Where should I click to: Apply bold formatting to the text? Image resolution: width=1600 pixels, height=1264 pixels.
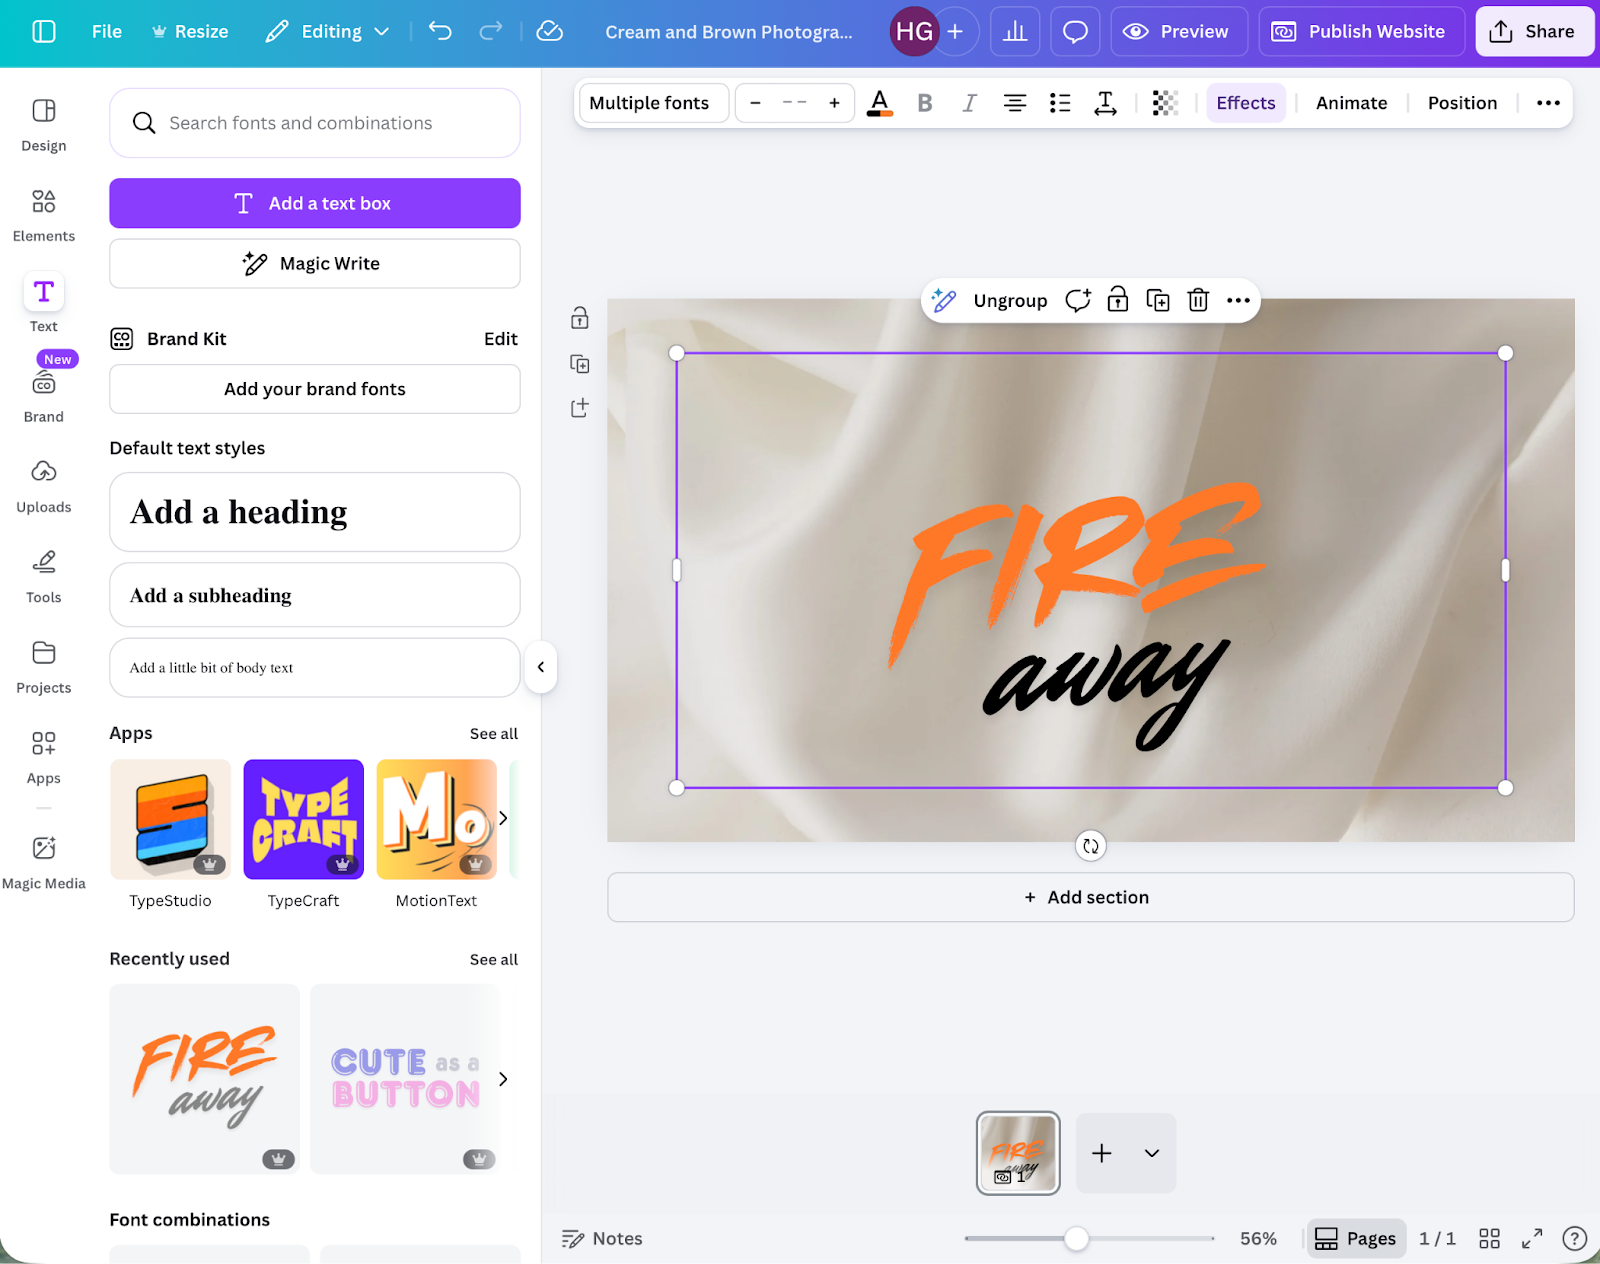pyautogui.click(x=924, y=102)
